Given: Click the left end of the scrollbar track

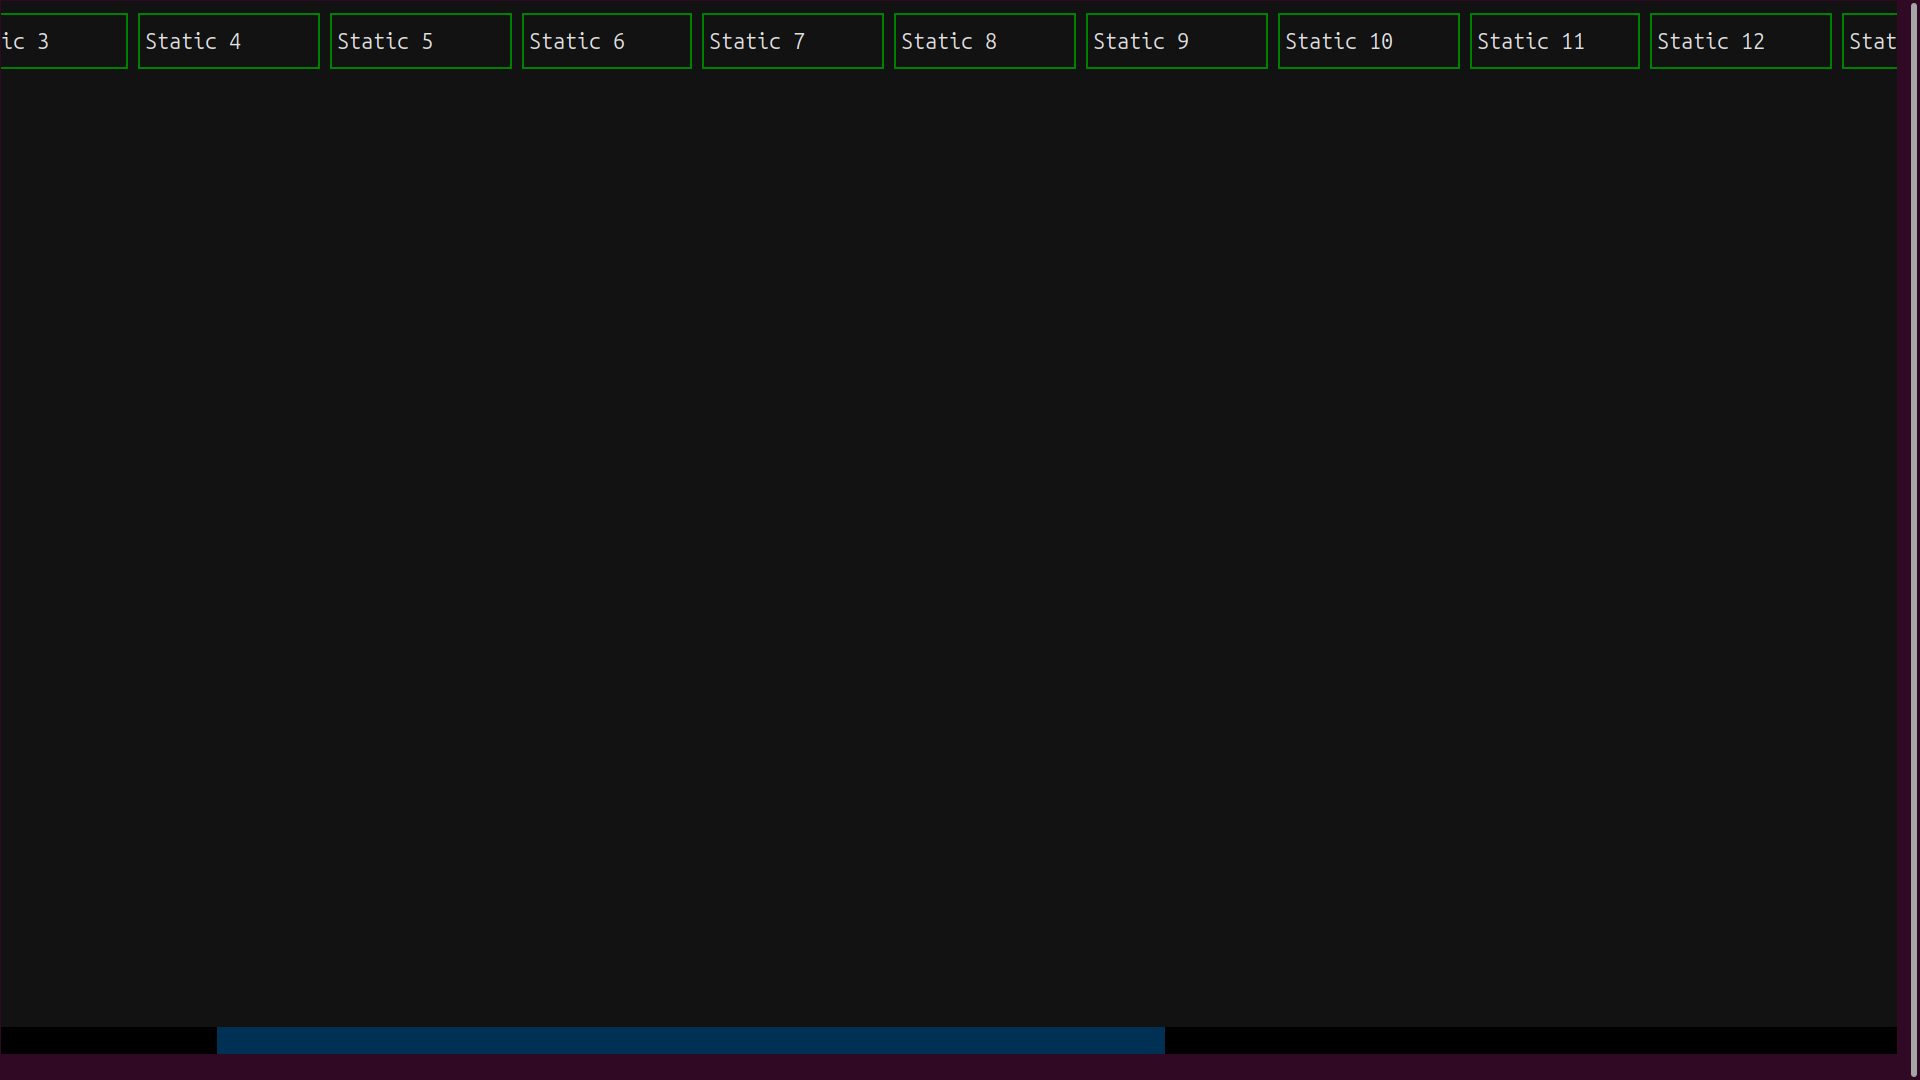Looking at the screenshot, I should (x=20, y=1040).
